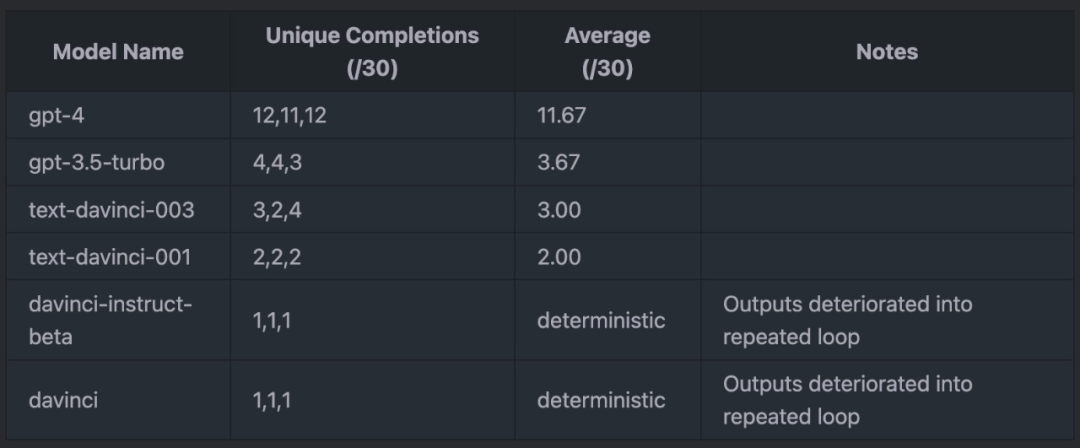The image size is (1080, 448).
Task: Select the davinci-instruct-beta cell
Action: (110, 320)
